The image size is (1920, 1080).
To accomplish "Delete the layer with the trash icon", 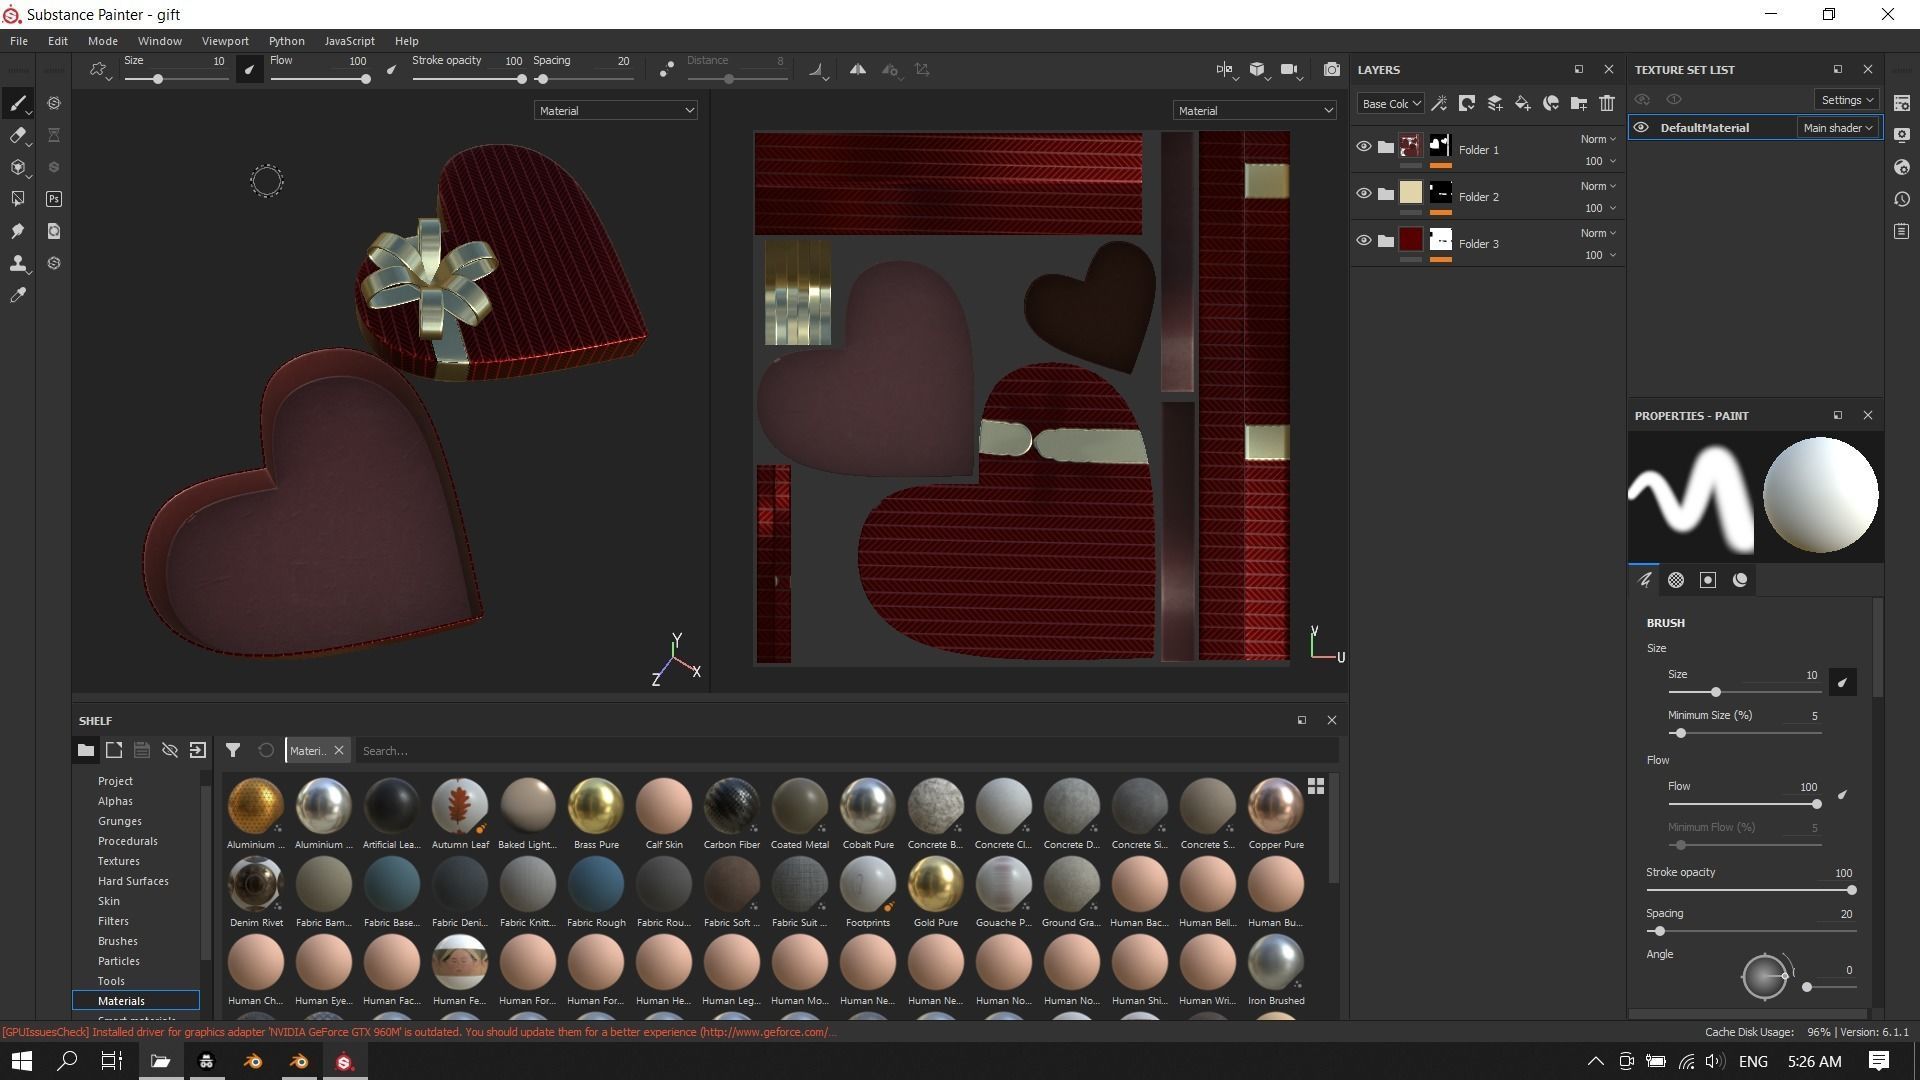I will click(1606, 103).
